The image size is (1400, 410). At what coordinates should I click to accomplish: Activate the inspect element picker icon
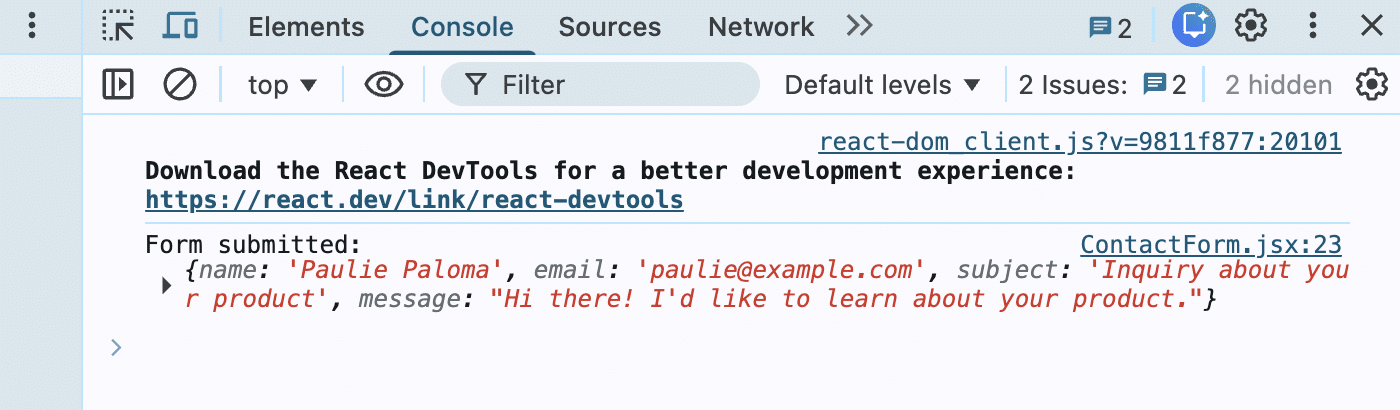(x=118, y=27)
